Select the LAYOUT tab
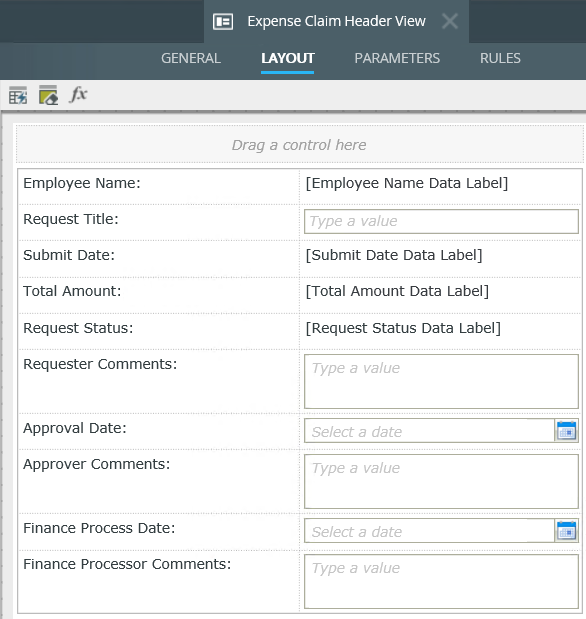This screenshot has height=619, width=586. pyautogui.click(x=287, y=58)
